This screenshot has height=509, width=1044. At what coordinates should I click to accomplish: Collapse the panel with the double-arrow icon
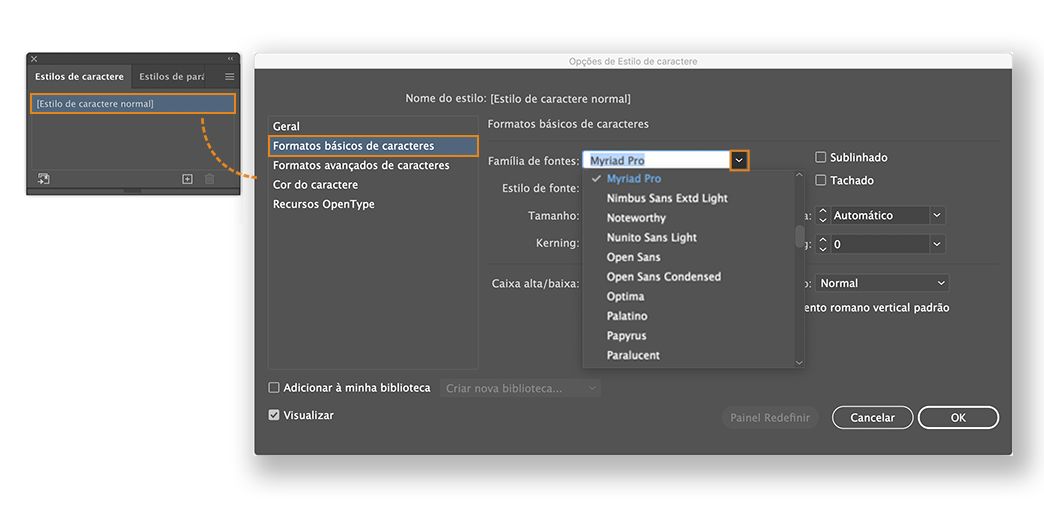click(230, 59)
